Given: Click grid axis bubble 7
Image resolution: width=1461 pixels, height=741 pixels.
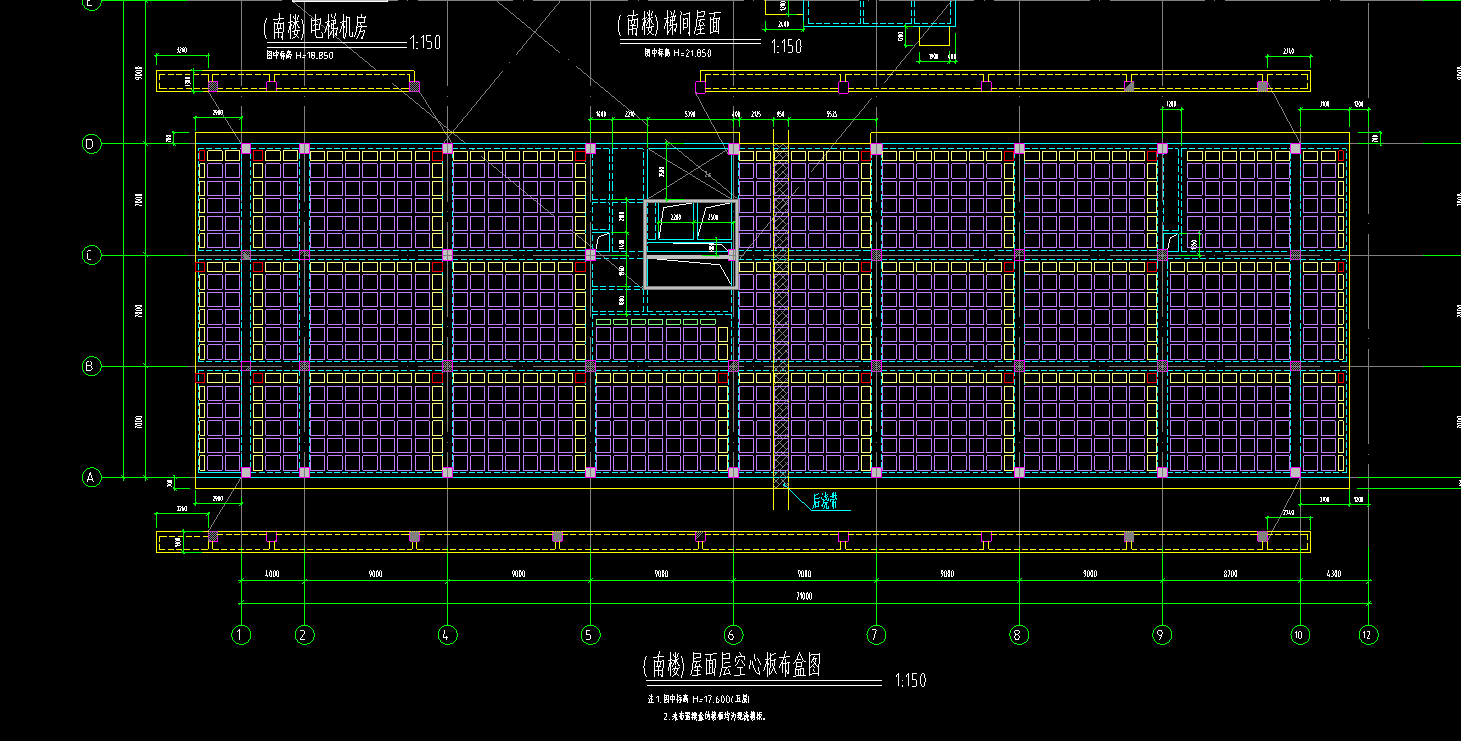Looking at the screenshot, I should click(x=876, y=634).
